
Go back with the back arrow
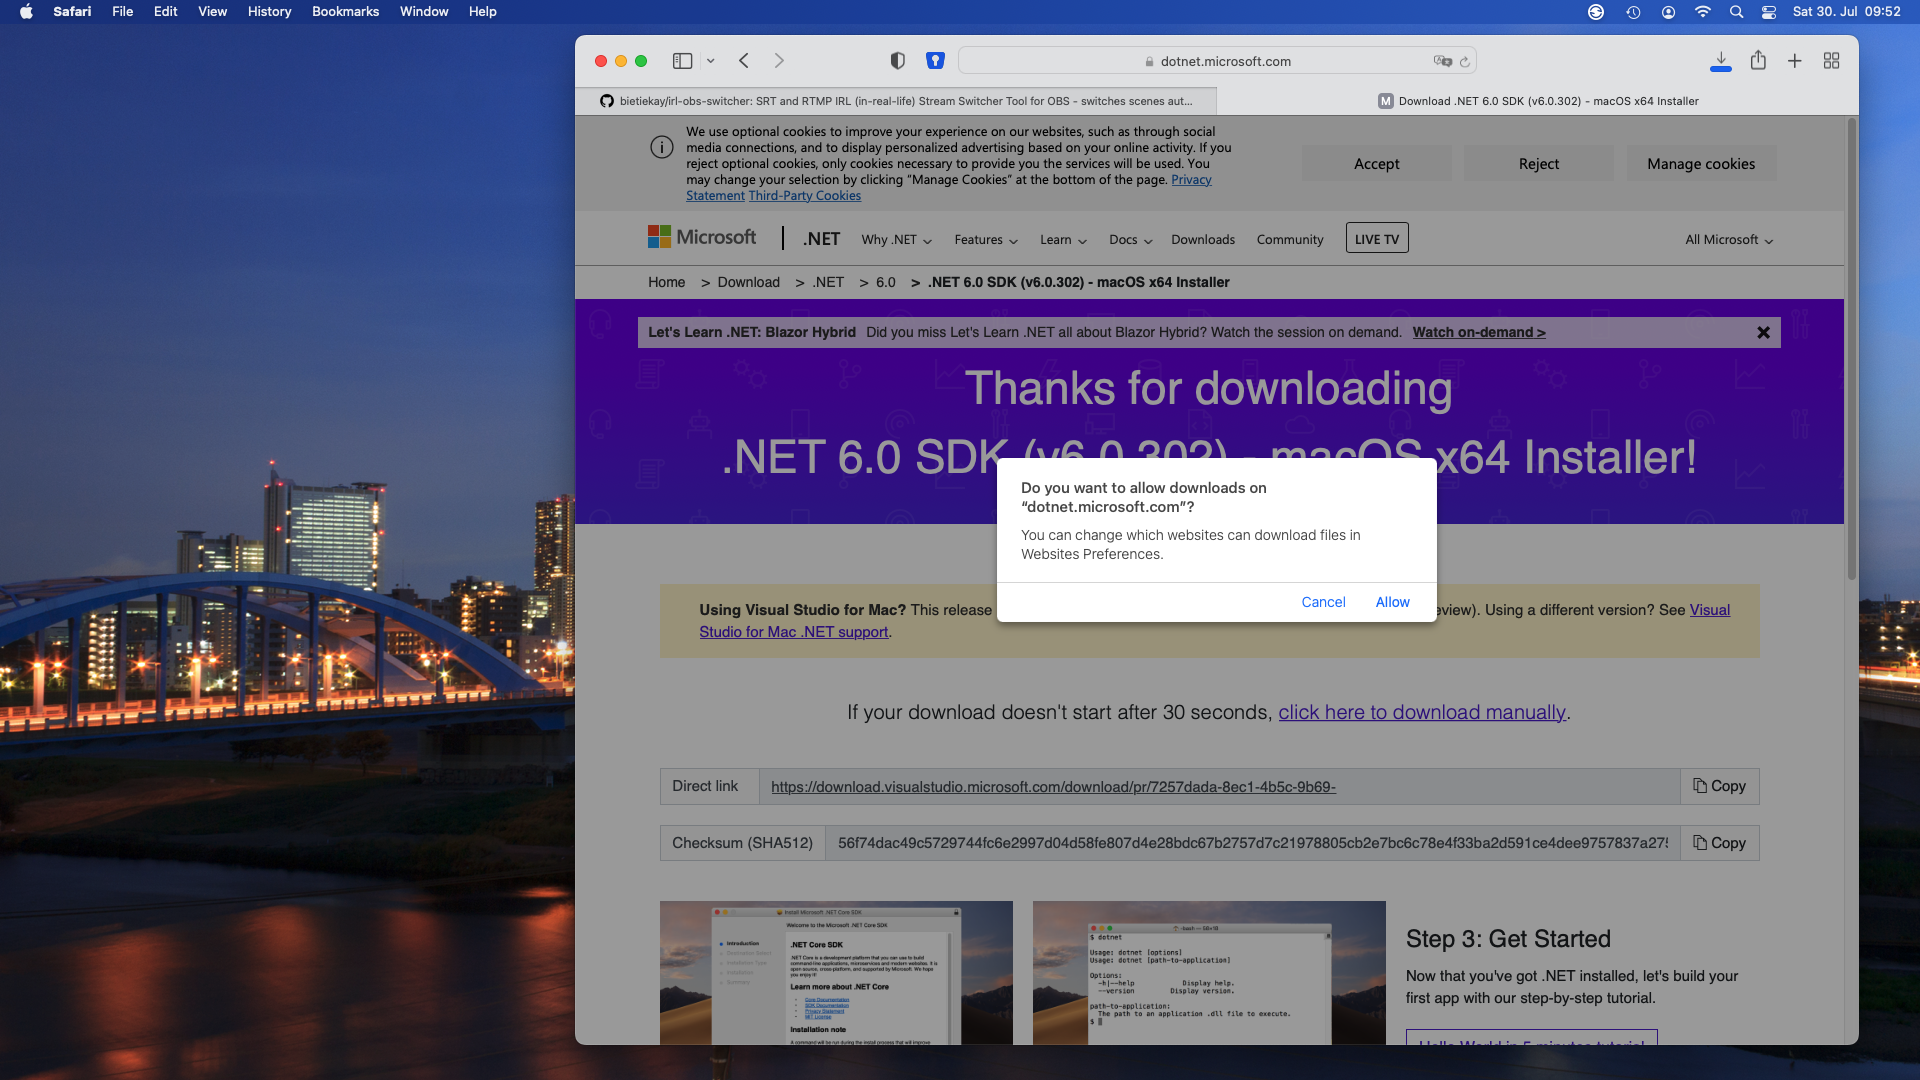pos(744,61)
